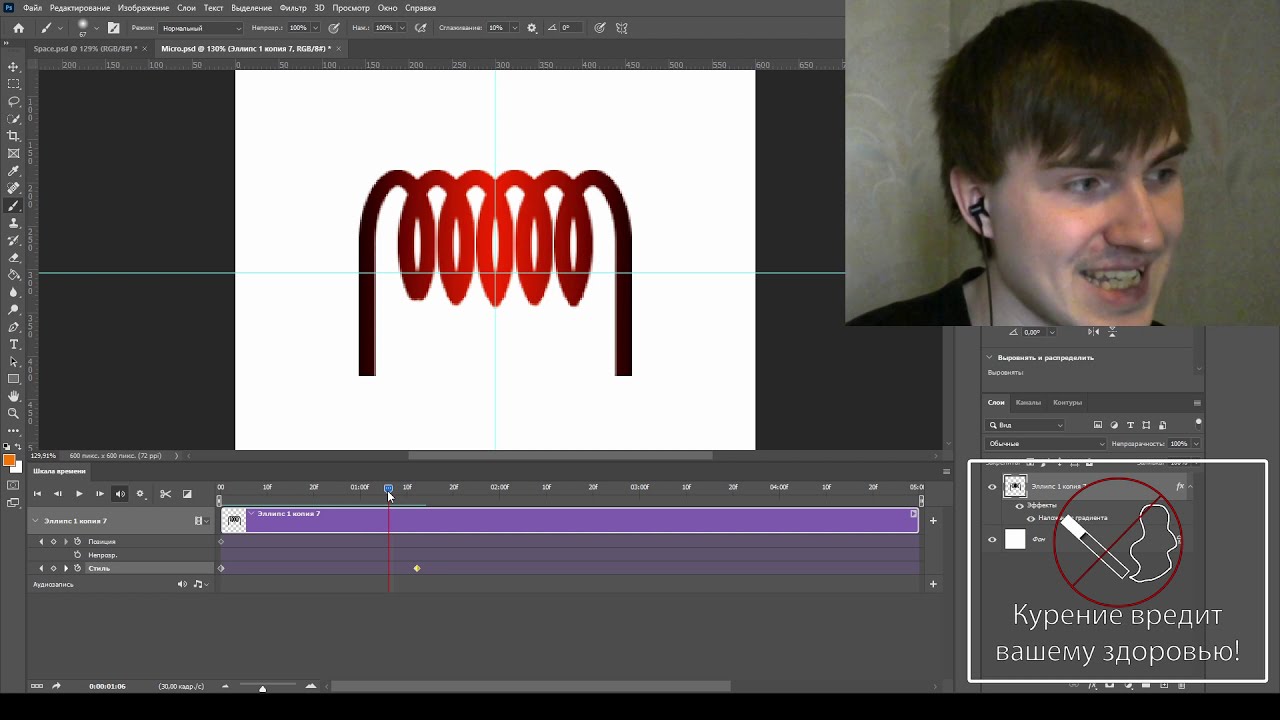The width and height of the screenshot is (1280, 720).
Task: Open the timeline transition icon
Action: (x=187, y=493)
